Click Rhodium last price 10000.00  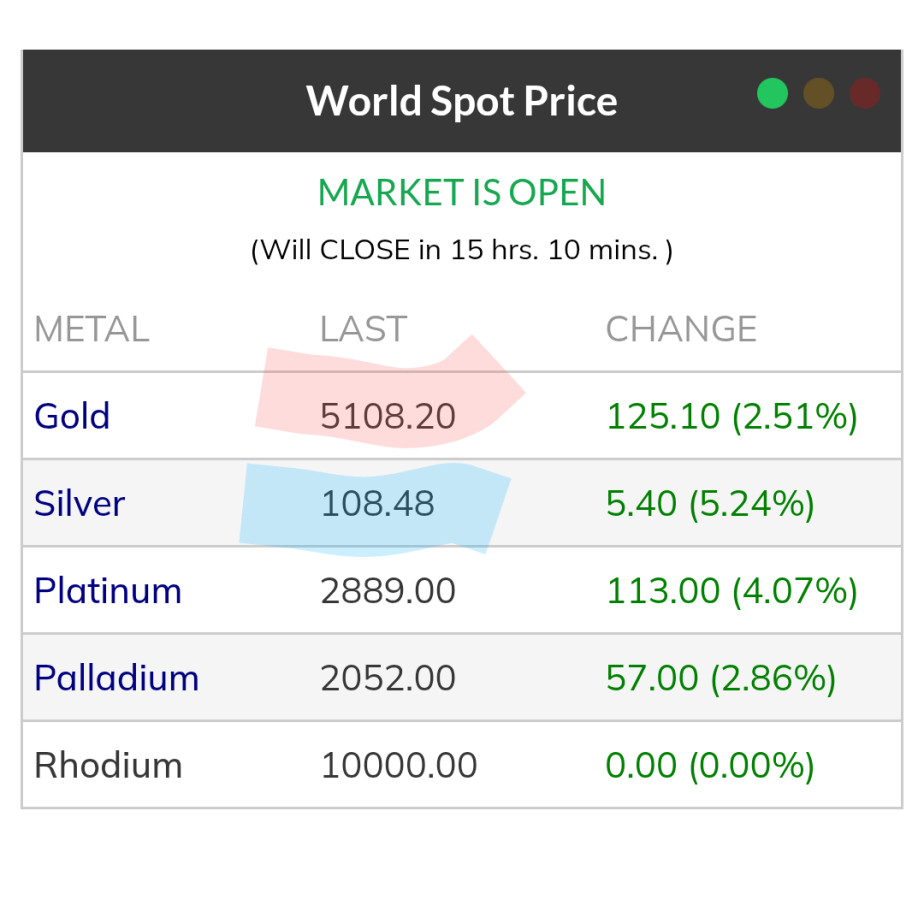tap(398, 765)
